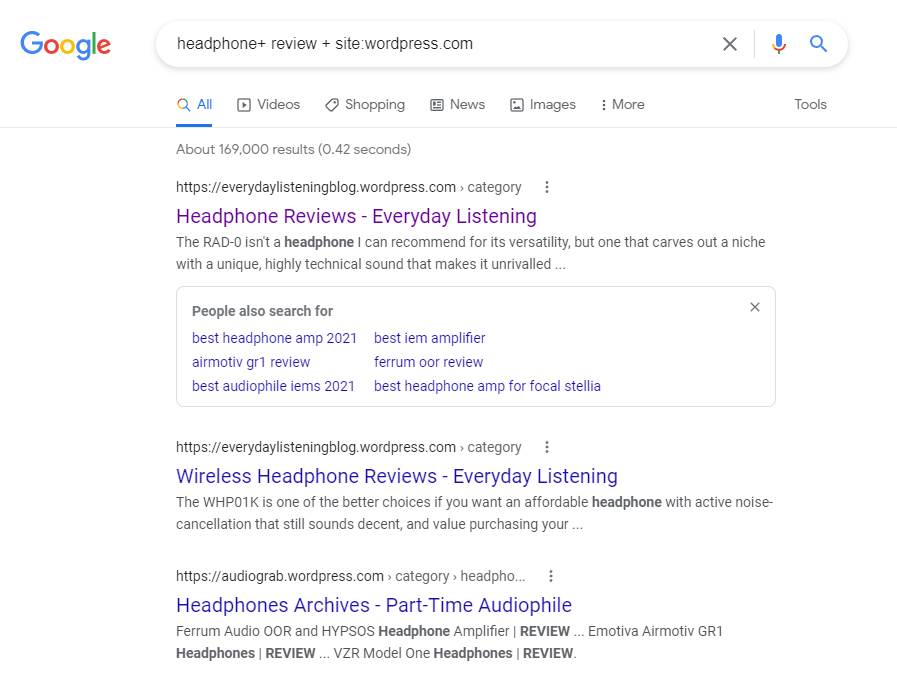Open Wireless Headphone Reviews - Everyday Listening
This screenshot has height=692, width=897.
pyautogui.click(x=397, y=476)
